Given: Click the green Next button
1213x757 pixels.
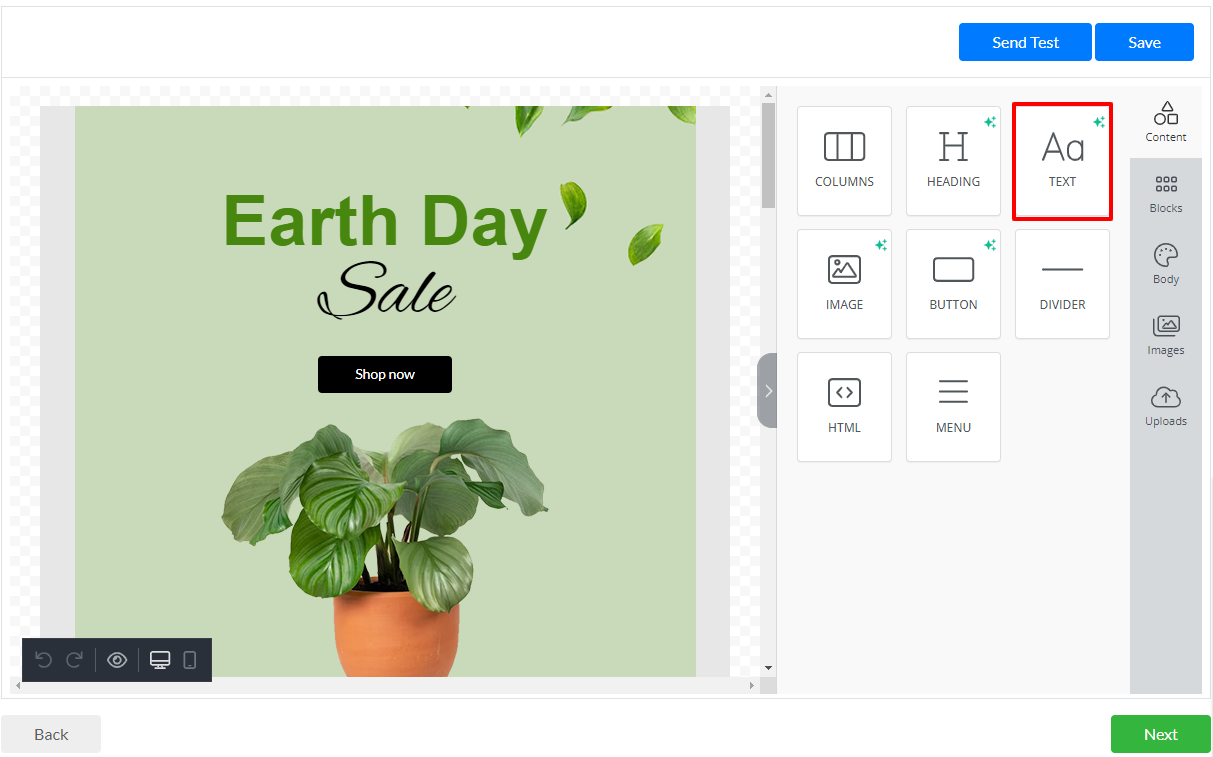Looking at the screenshot, I should (1160, 734).
